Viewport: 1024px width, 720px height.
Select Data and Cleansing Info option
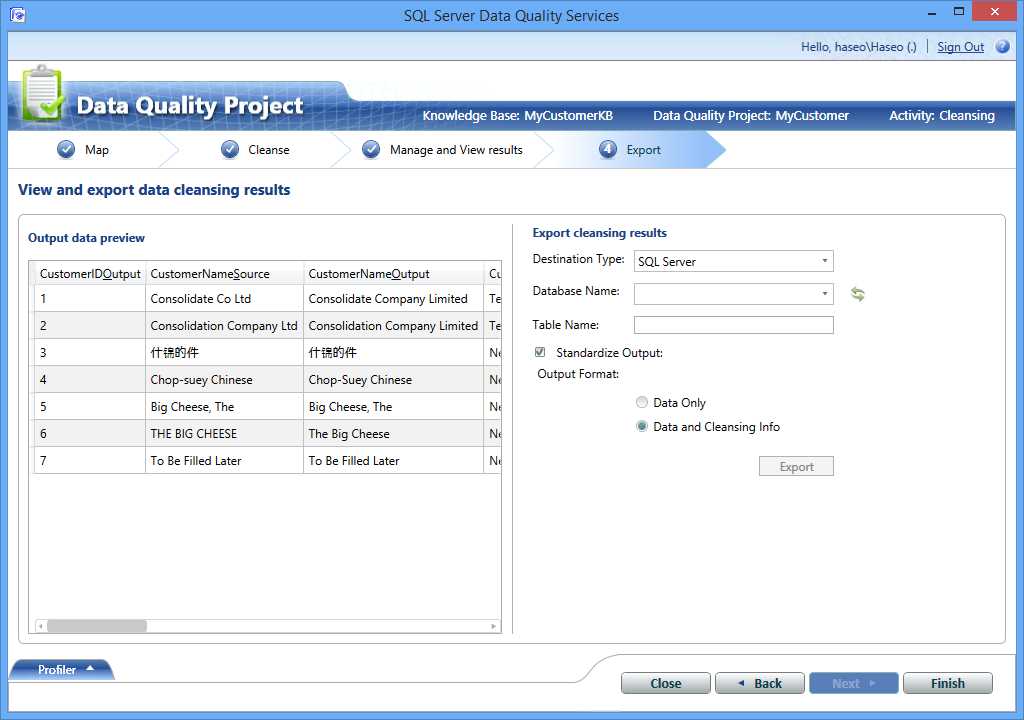642,427
